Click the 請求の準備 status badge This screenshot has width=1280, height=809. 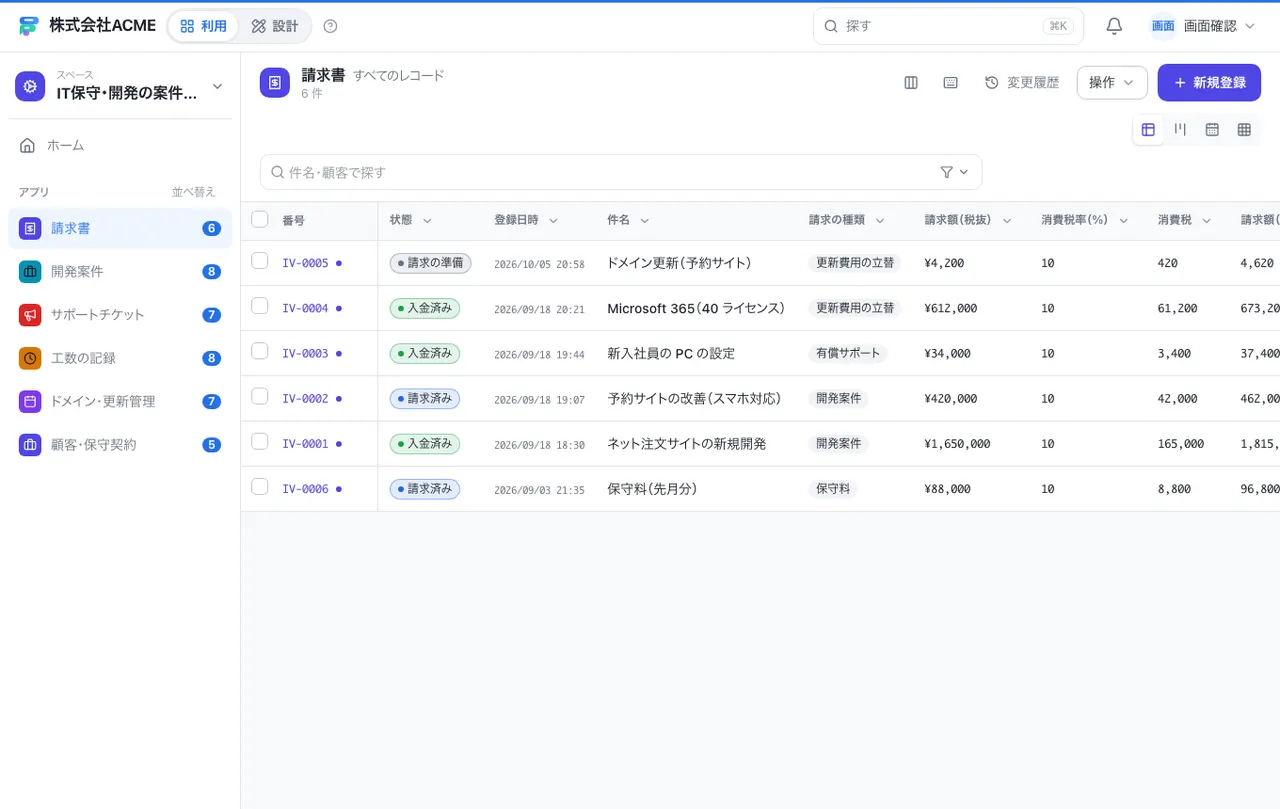[430, 263]
